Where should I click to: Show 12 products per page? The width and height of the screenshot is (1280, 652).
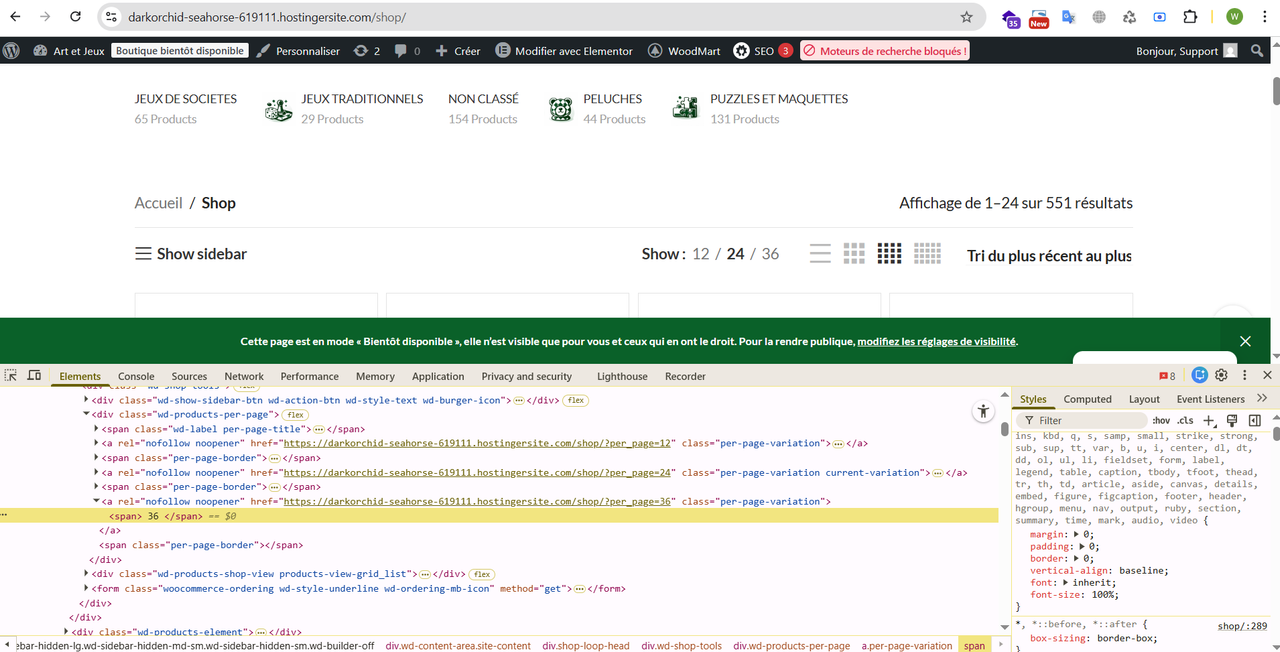(x=700, y=254)
